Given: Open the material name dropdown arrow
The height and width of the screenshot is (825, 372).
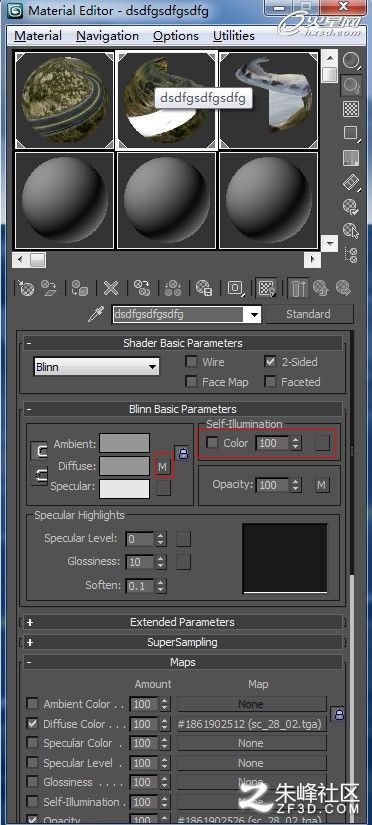Looking at the screenshot, I should (x=255, y=315).
